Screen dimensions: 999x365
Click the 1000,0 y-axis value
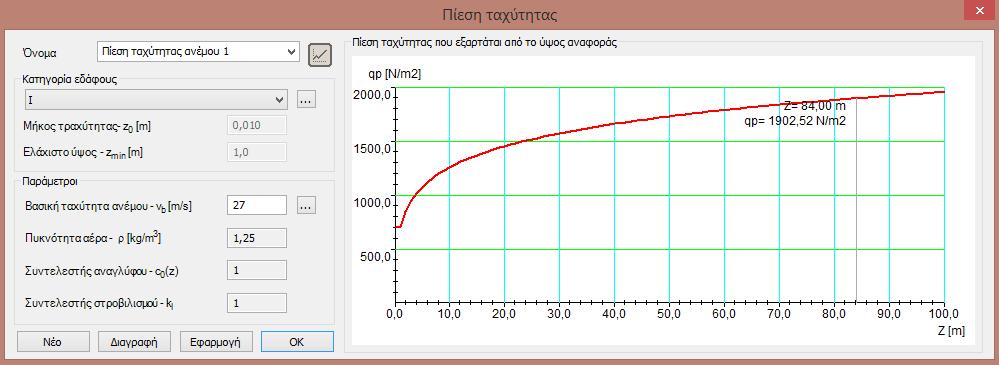click(x=371, y=204)
